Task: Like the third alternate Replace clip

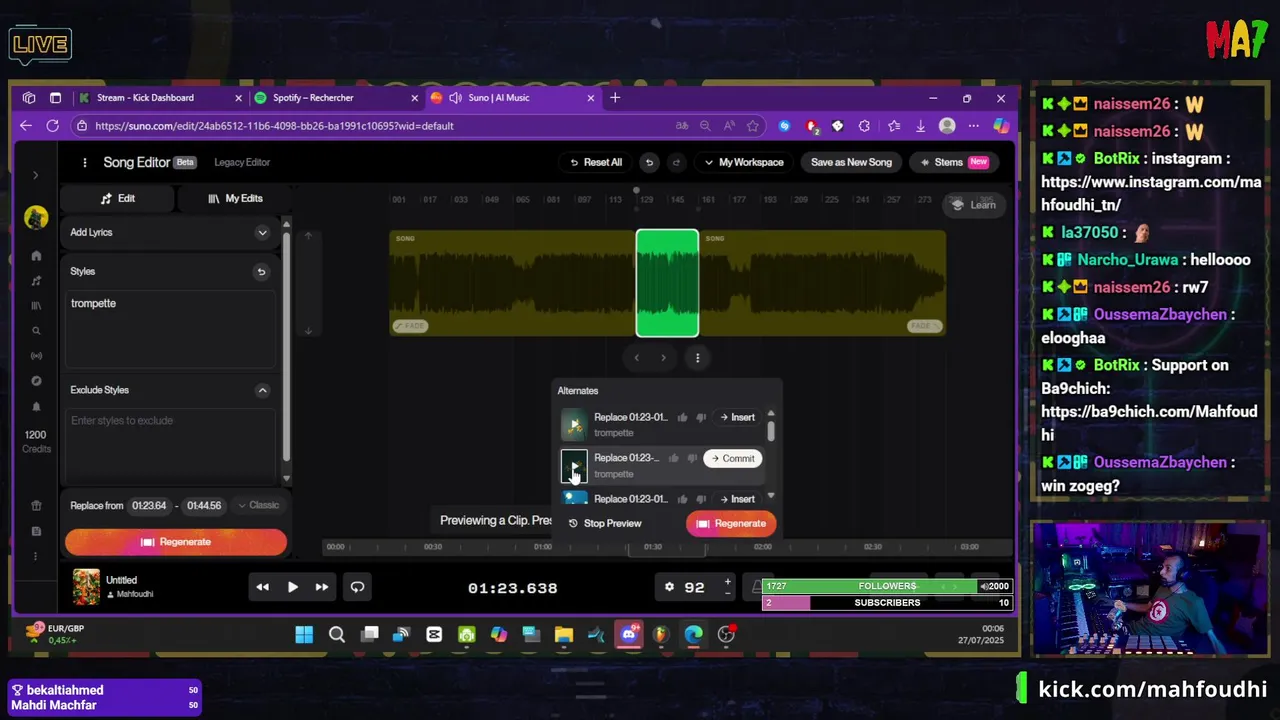Action: (x=682, y=499)
